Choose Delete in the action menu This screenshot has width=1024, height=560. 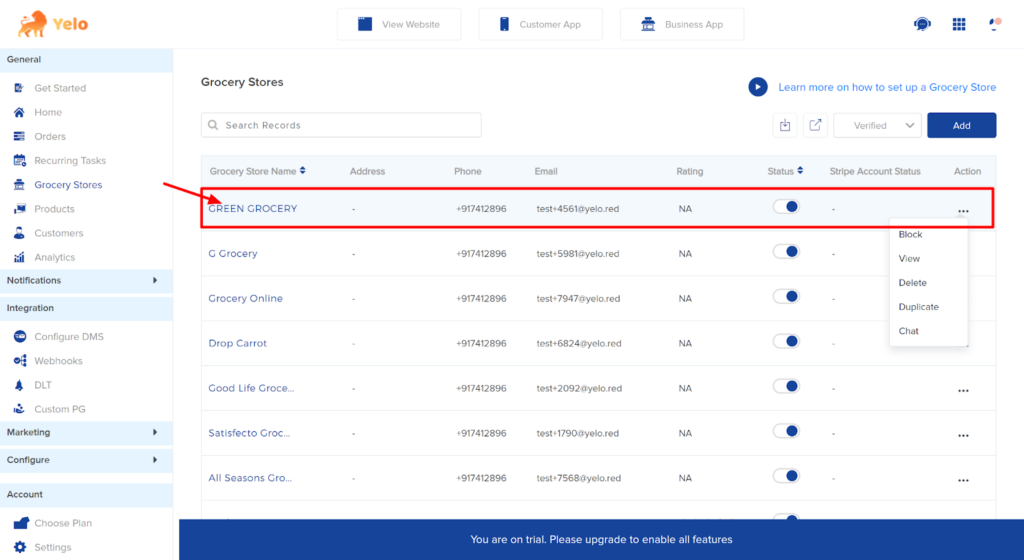(x=912, y=283)
